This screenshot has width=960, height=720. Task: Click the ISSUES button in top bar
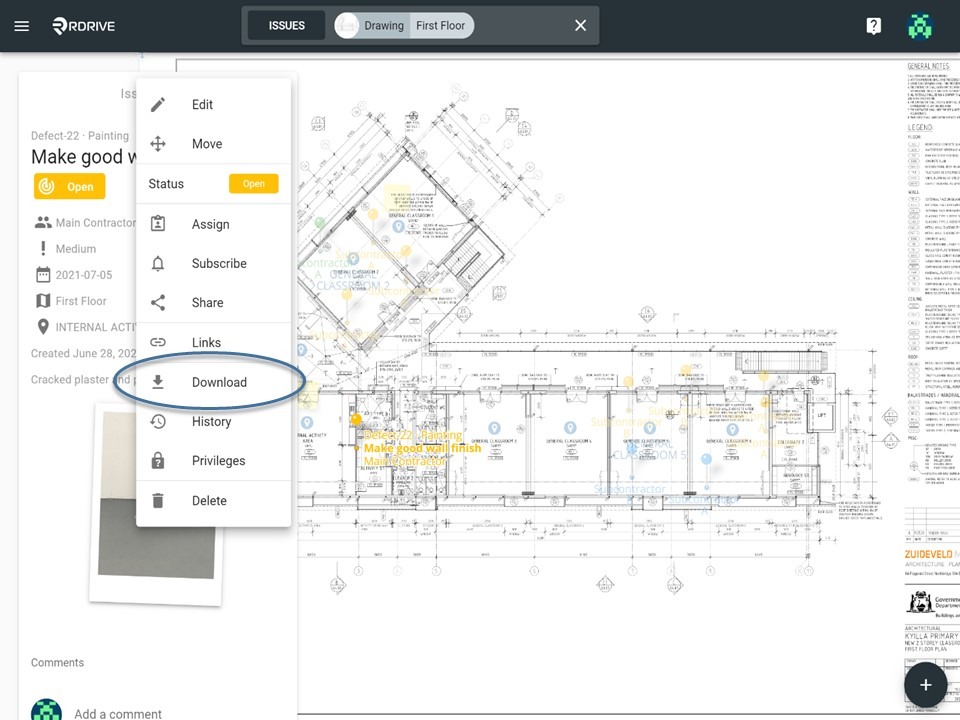287,26
